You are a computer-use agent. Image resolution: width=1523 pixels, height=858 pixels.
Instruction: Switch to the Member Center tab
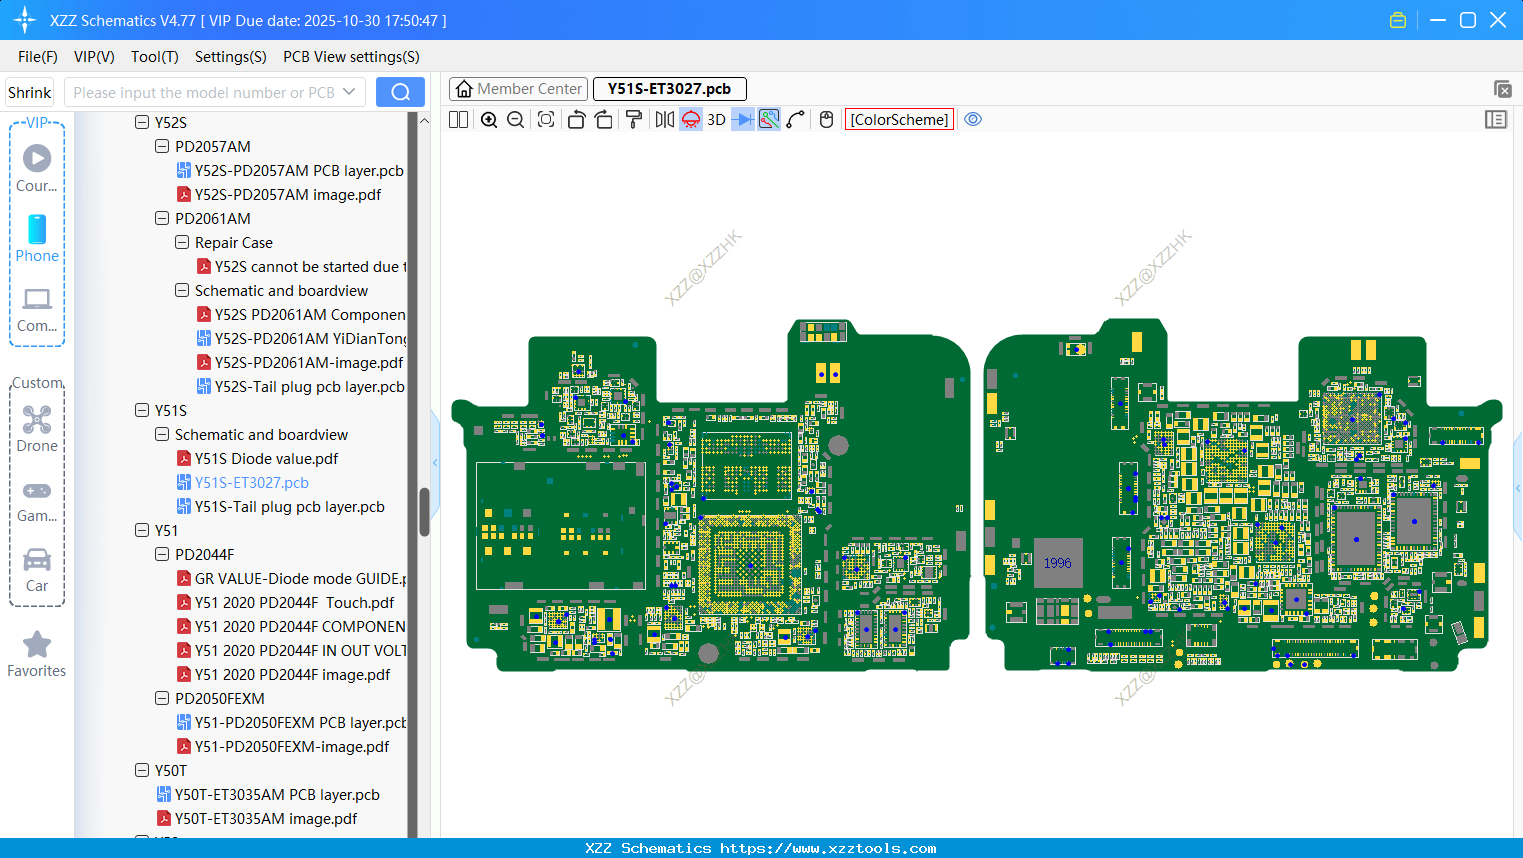[x=519, y=89]
